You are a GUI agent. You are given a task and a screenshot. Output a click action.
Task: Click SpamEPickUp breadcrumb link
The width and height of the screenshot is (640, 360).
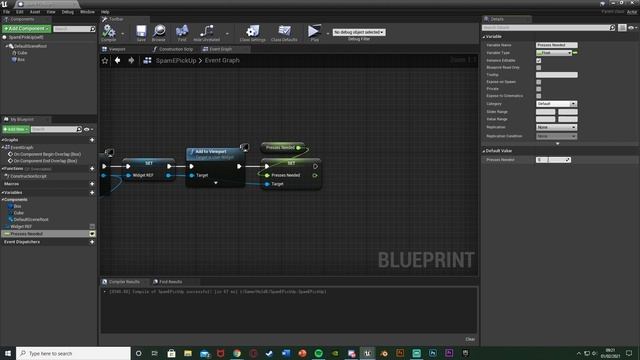coord(176,60)
